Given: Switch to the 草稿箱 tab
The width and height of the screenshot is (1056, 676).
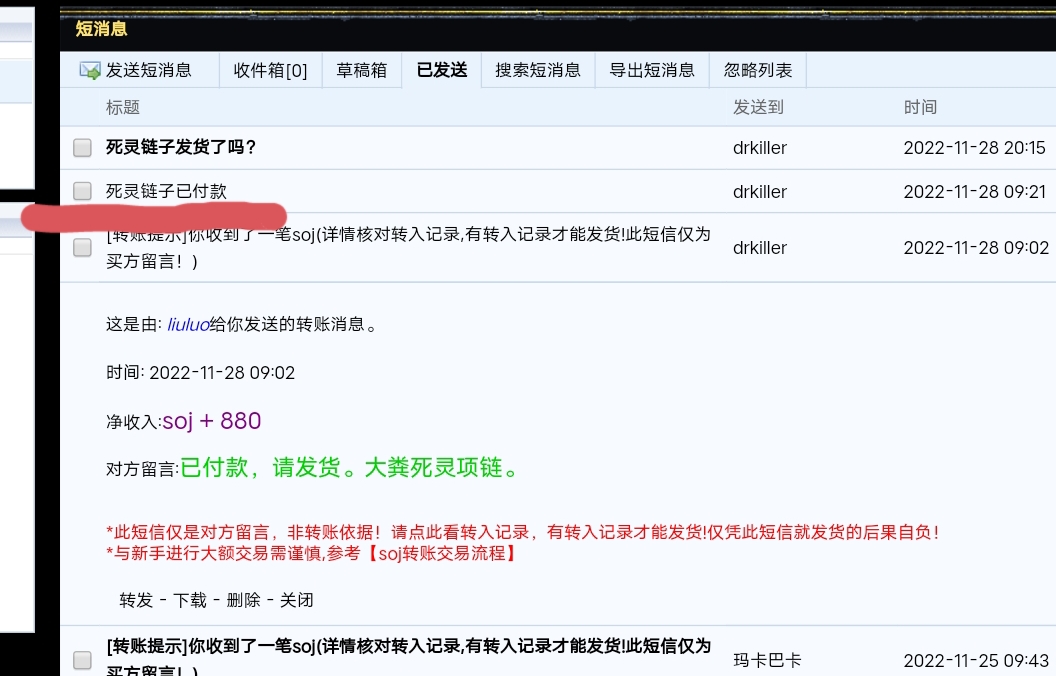Looking at the screenshot, I should [361, 70].
